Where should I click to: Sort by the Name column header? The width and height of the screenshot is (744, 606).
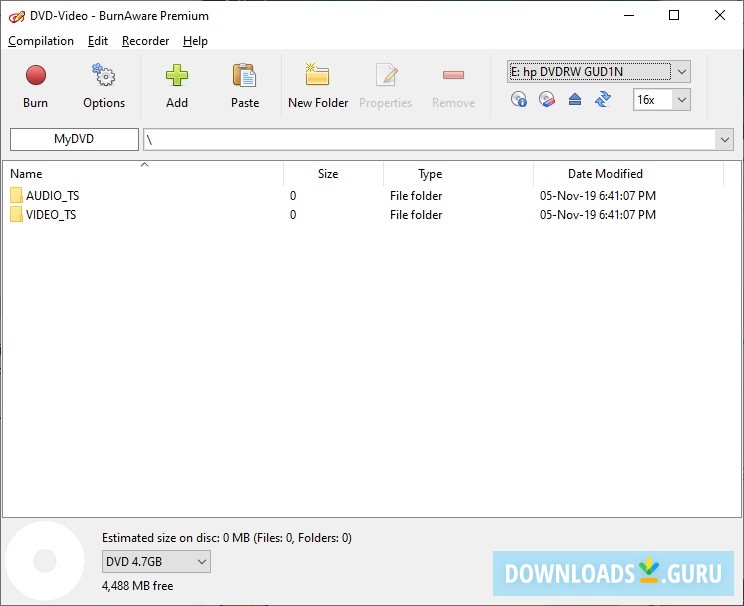(143, 174)
